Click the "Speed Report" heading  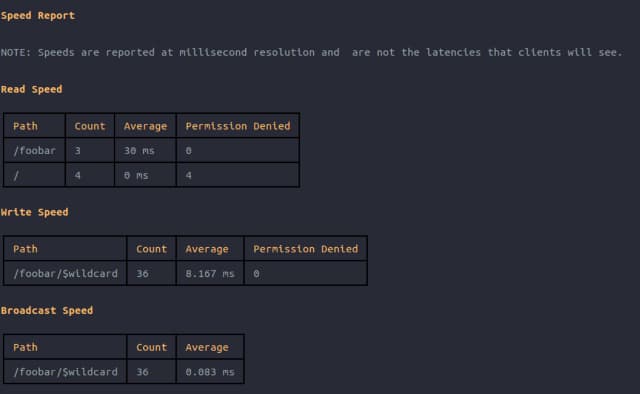coord(38,16)
